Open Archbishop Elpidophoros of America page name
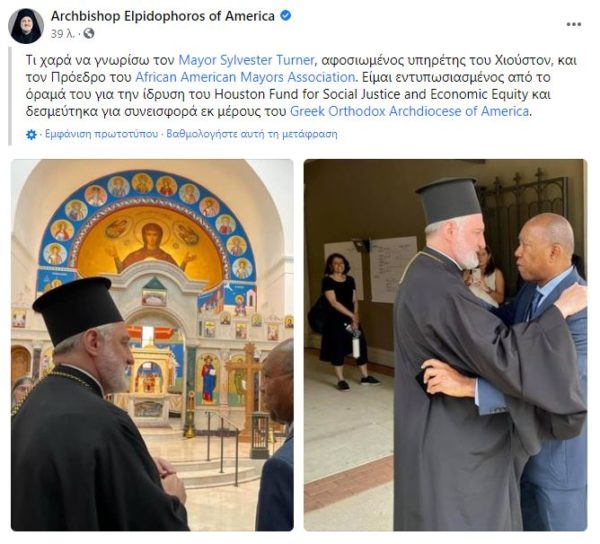 (163, 16)
